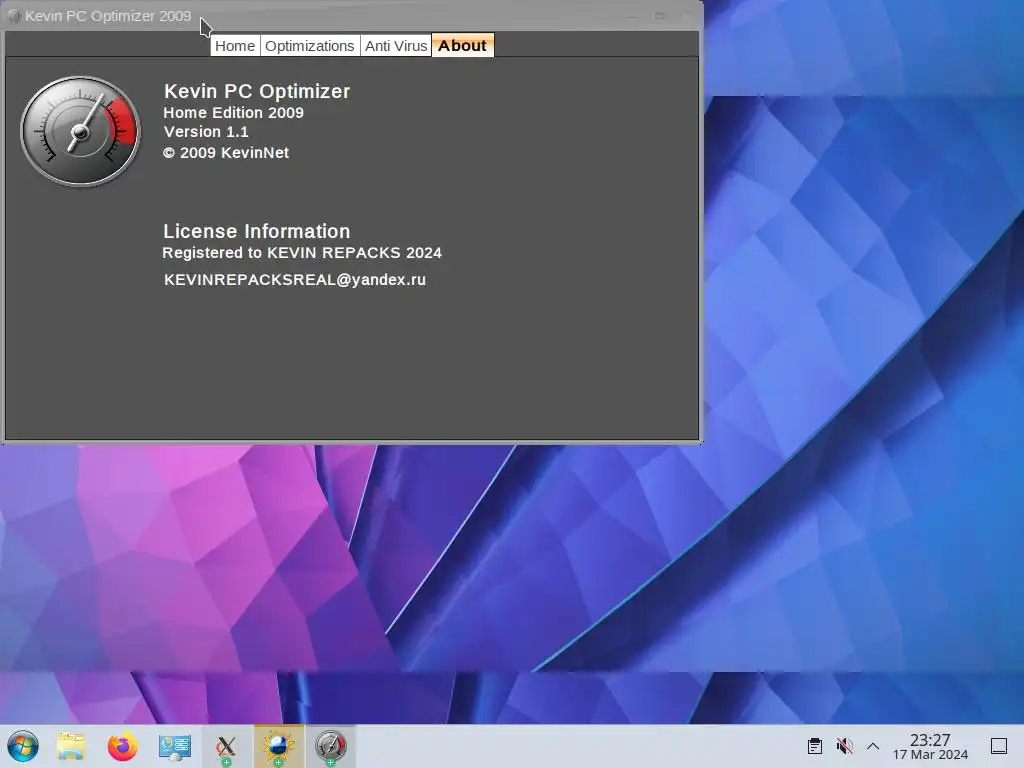The height and width of the screenshot is (768, 1024).
Task: Click the show desktop button
Action: pos(999,746)
